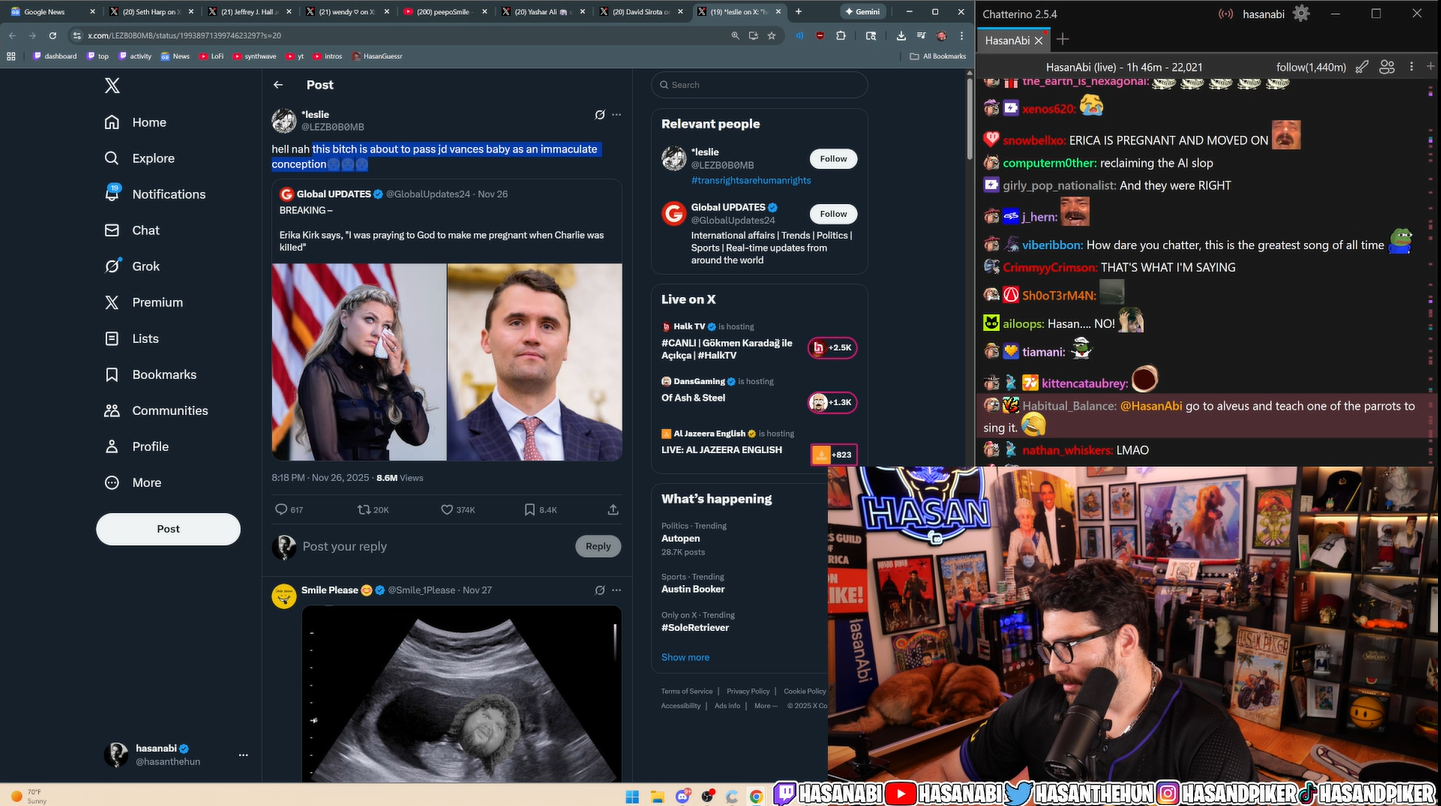Expand the All Bookmarks folder

(938, 56)
